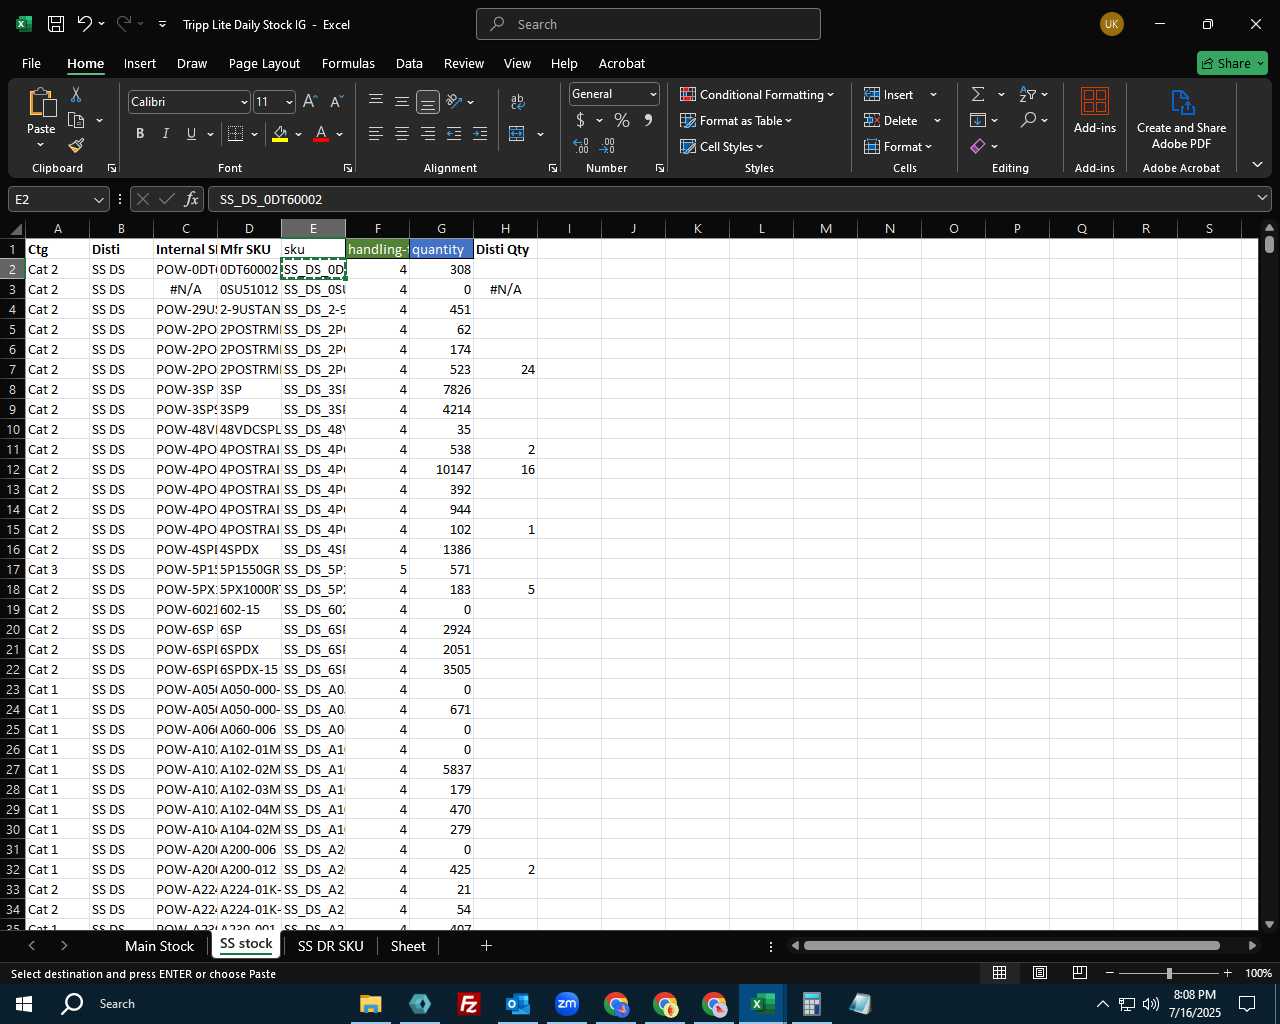Click the Insert Function fx icon
The width and height of the screenshot is (1280, 1024).
[192, 199]
